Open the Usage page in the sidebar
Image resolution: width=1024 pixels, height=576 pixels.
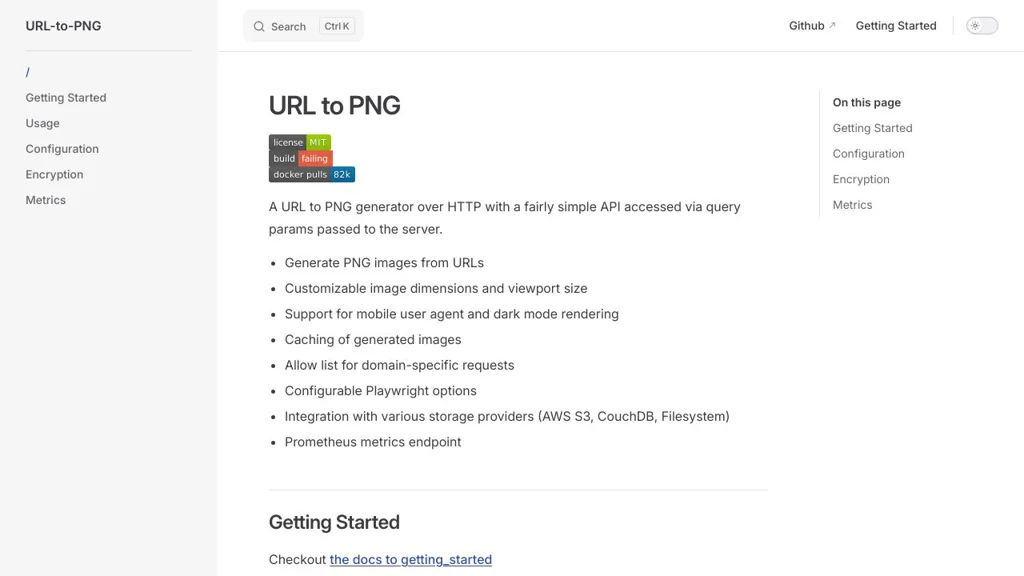tap(43, 123)
